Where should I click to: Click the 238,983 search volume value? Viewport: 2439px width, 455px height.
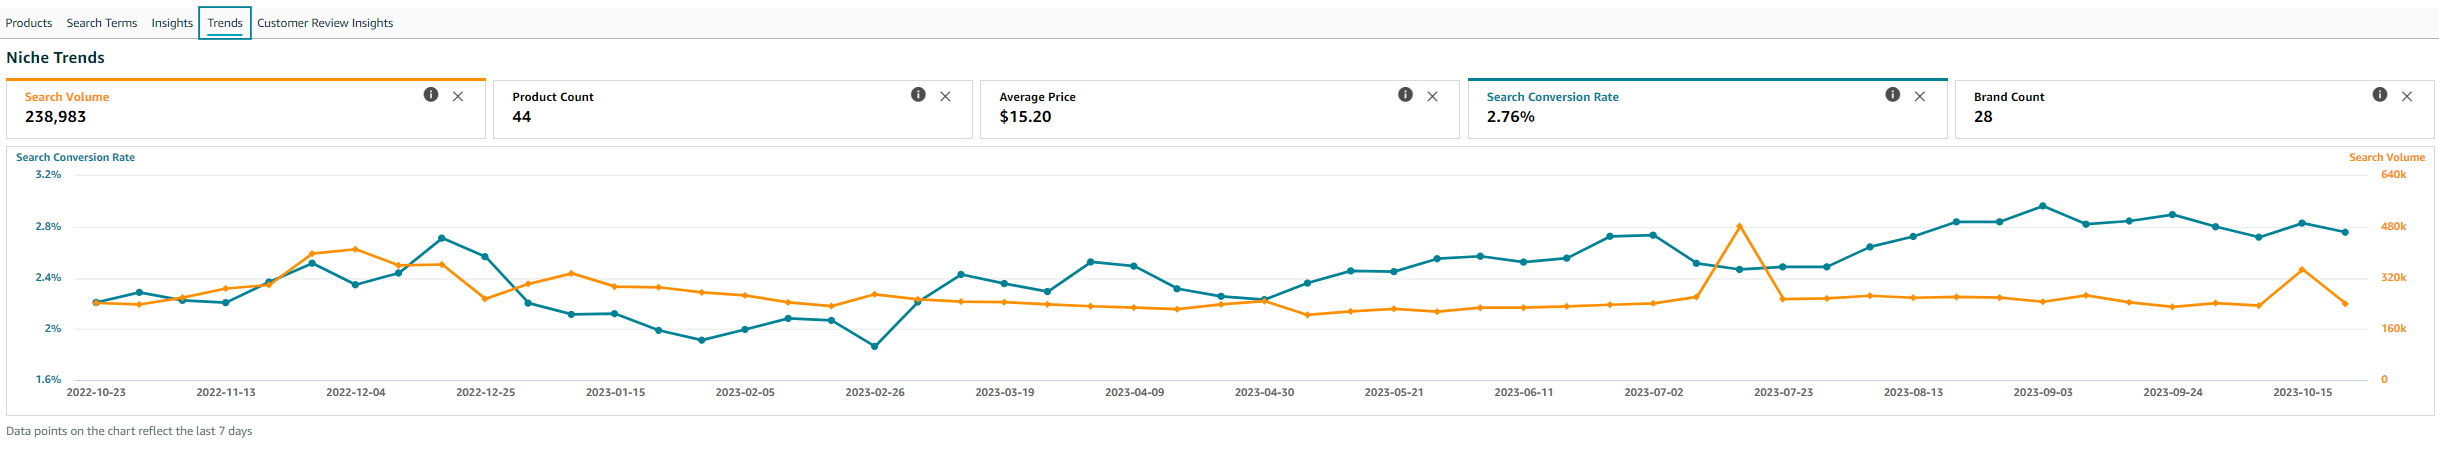(55, 117)
